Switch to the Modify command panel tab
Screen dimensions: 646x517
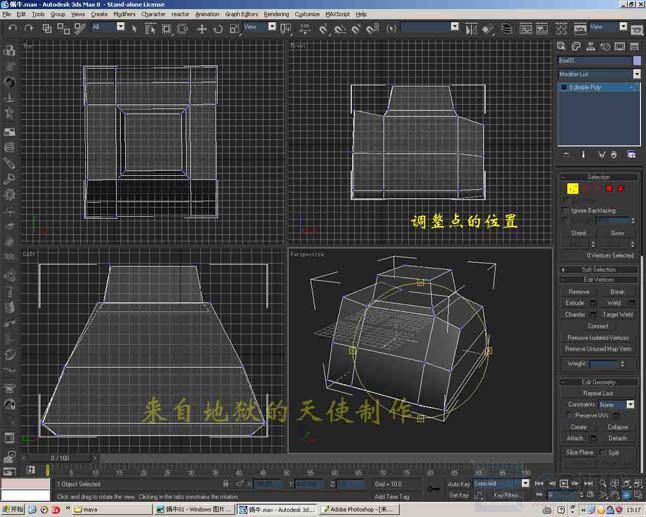point(576,47)
